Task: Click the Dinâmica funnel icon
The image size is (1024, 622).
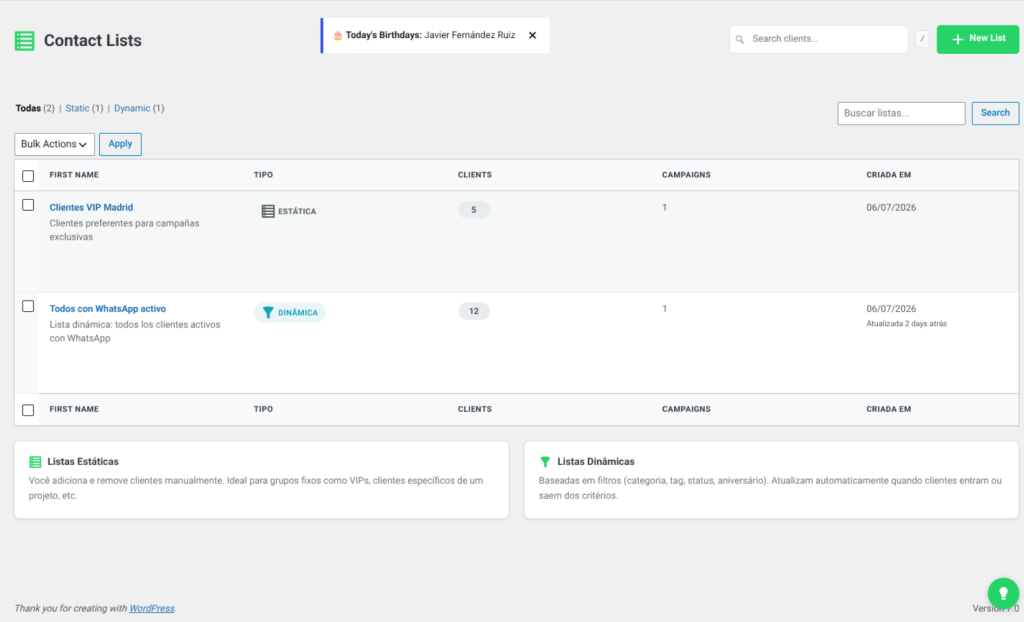Action: [x=268, y=312]
